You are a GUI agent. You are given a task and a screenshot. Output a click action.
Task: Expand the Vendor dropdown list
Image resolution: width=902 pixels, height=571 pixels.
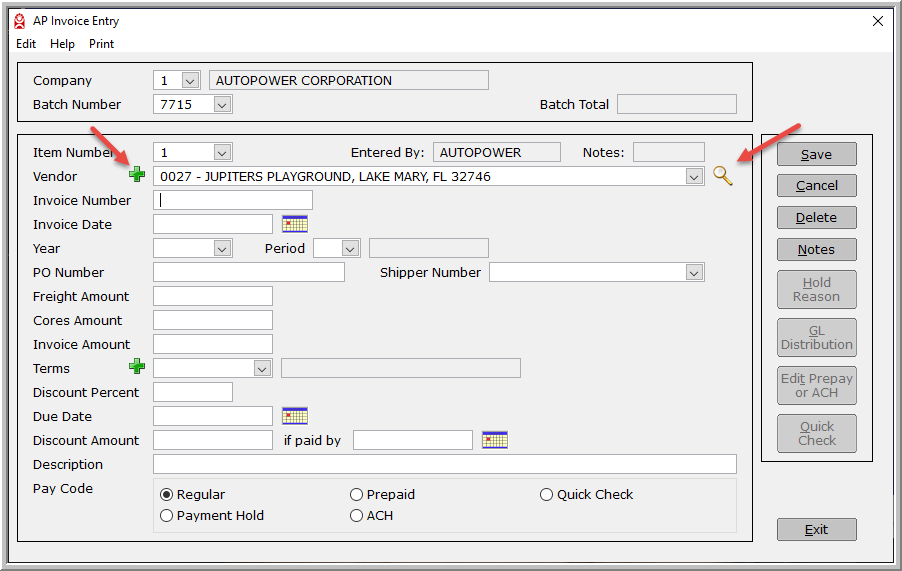pos(694,176)
